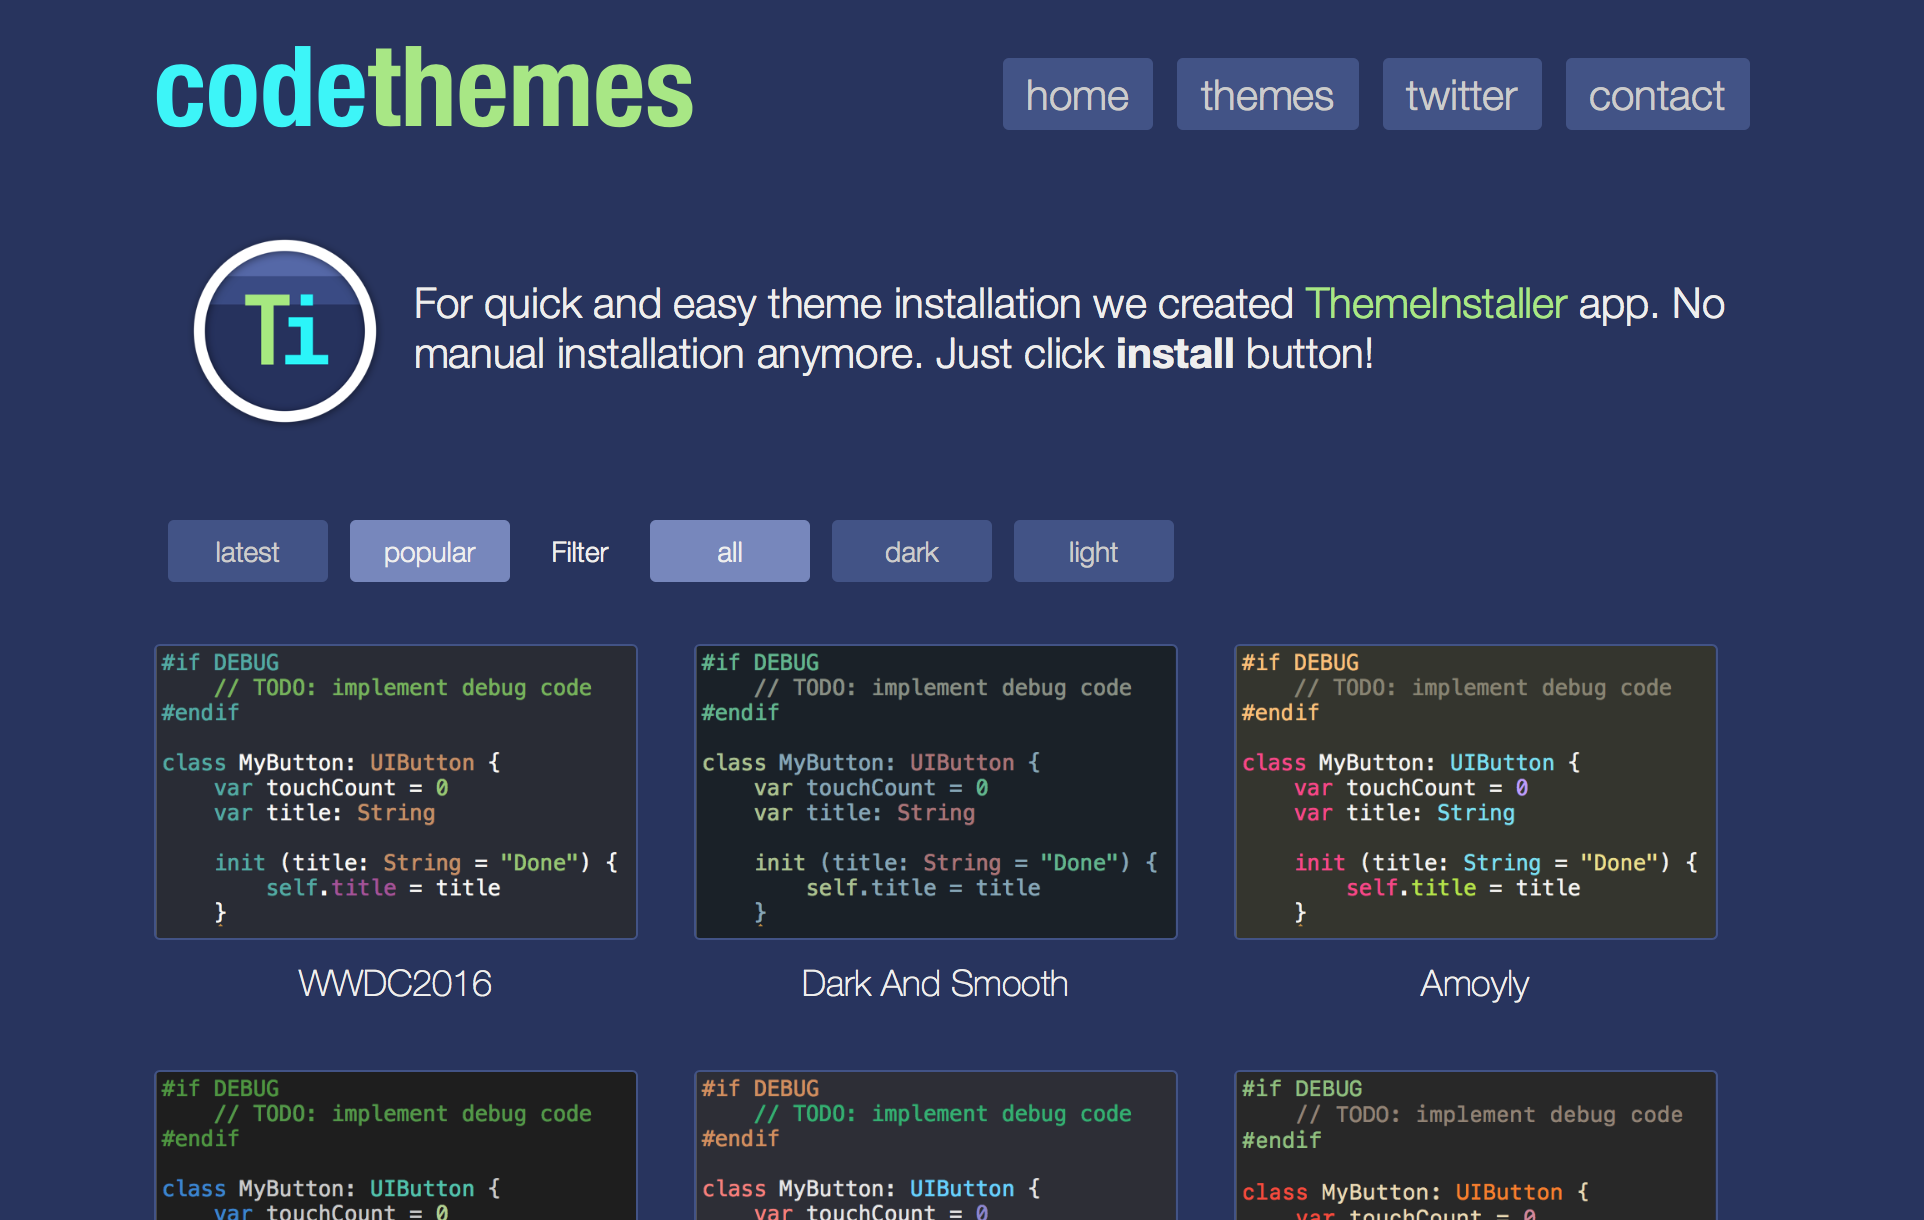This screenshot has width=1924, height=1220.
Task: Open the Amoyly theme preview
Action: coord(1475,791)
